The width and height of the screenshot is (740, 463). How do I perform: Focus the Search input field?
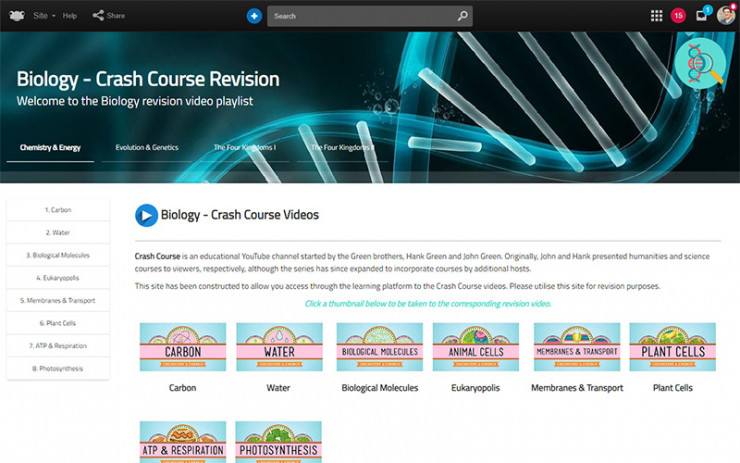(370, 16)
